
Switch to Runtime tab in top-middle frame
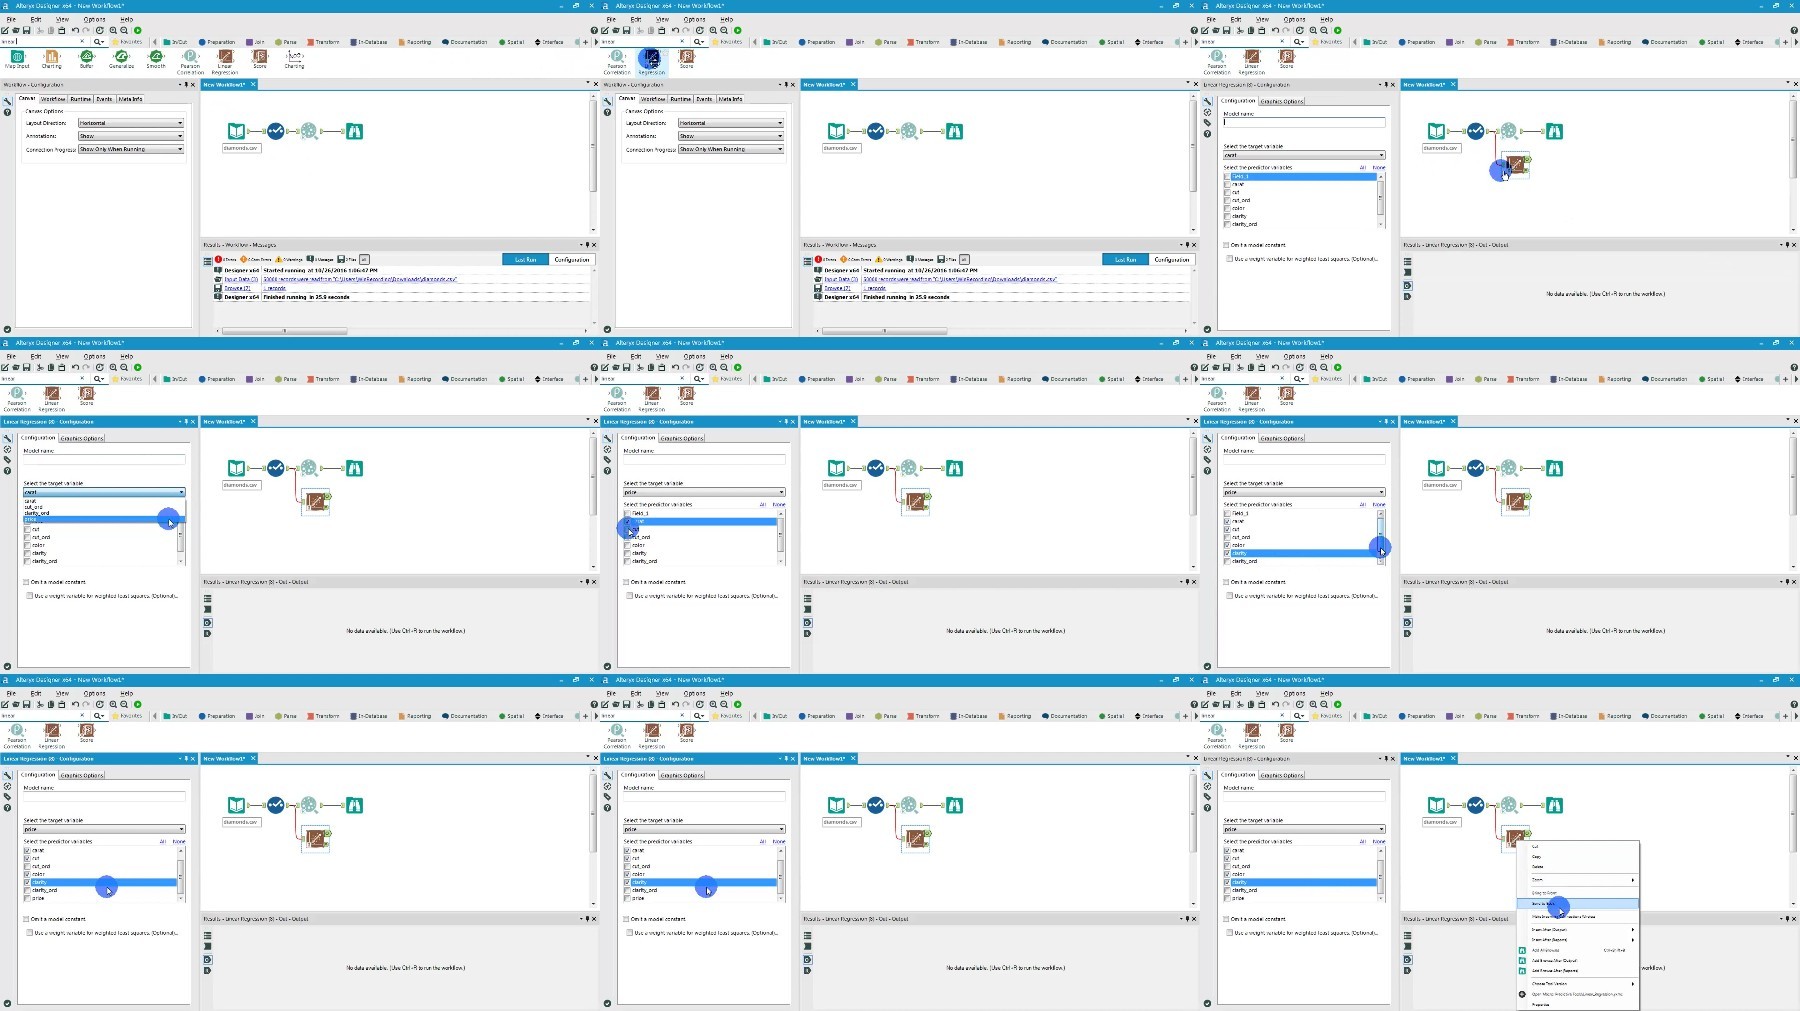(x=681, y=99)
